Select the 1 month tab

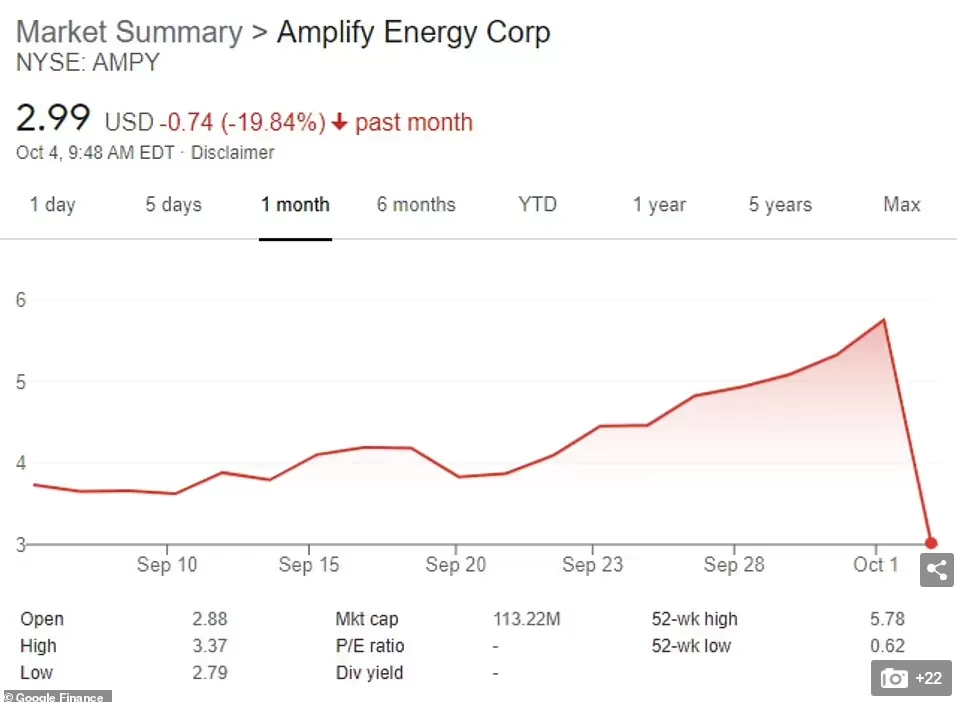coord(295,204)
